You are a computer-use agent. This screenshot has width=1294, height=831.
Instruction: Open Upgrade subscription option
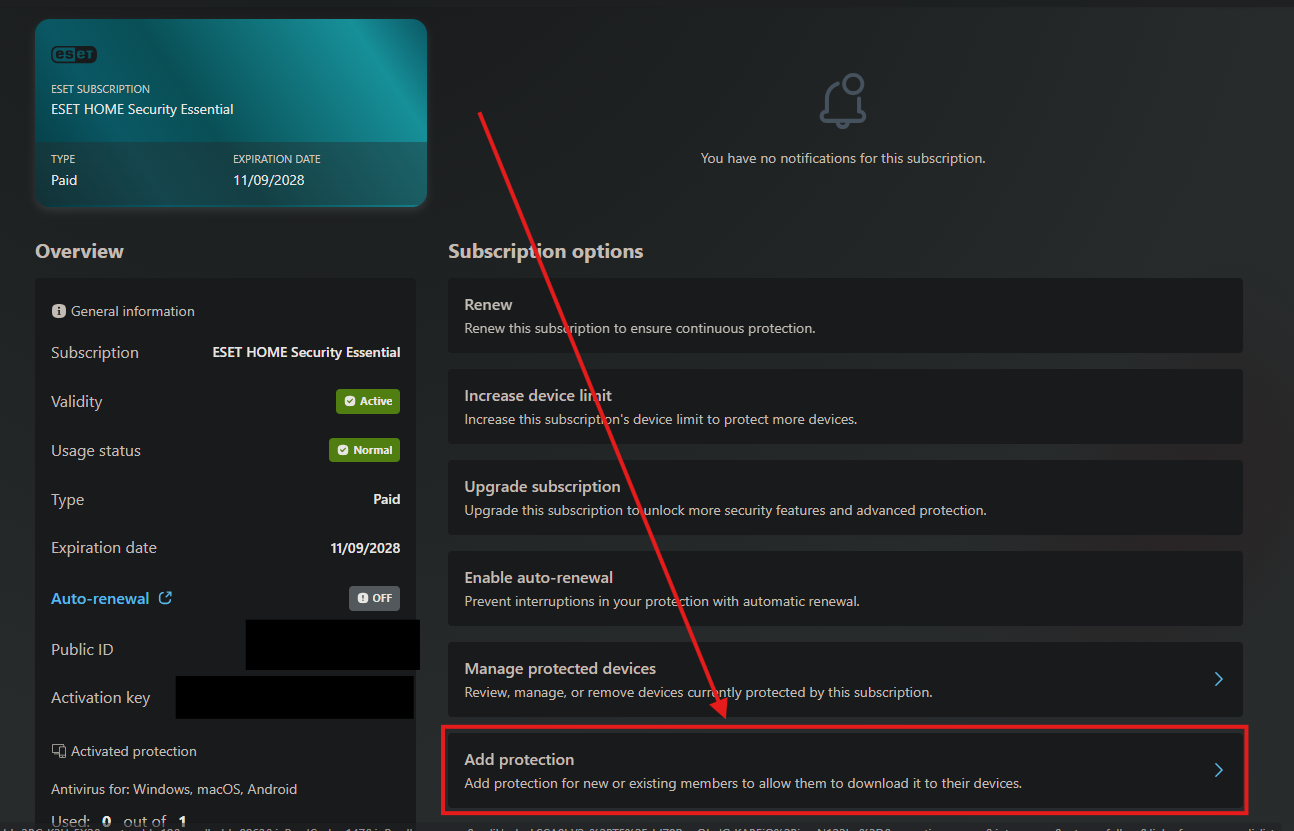coord(845,497)
